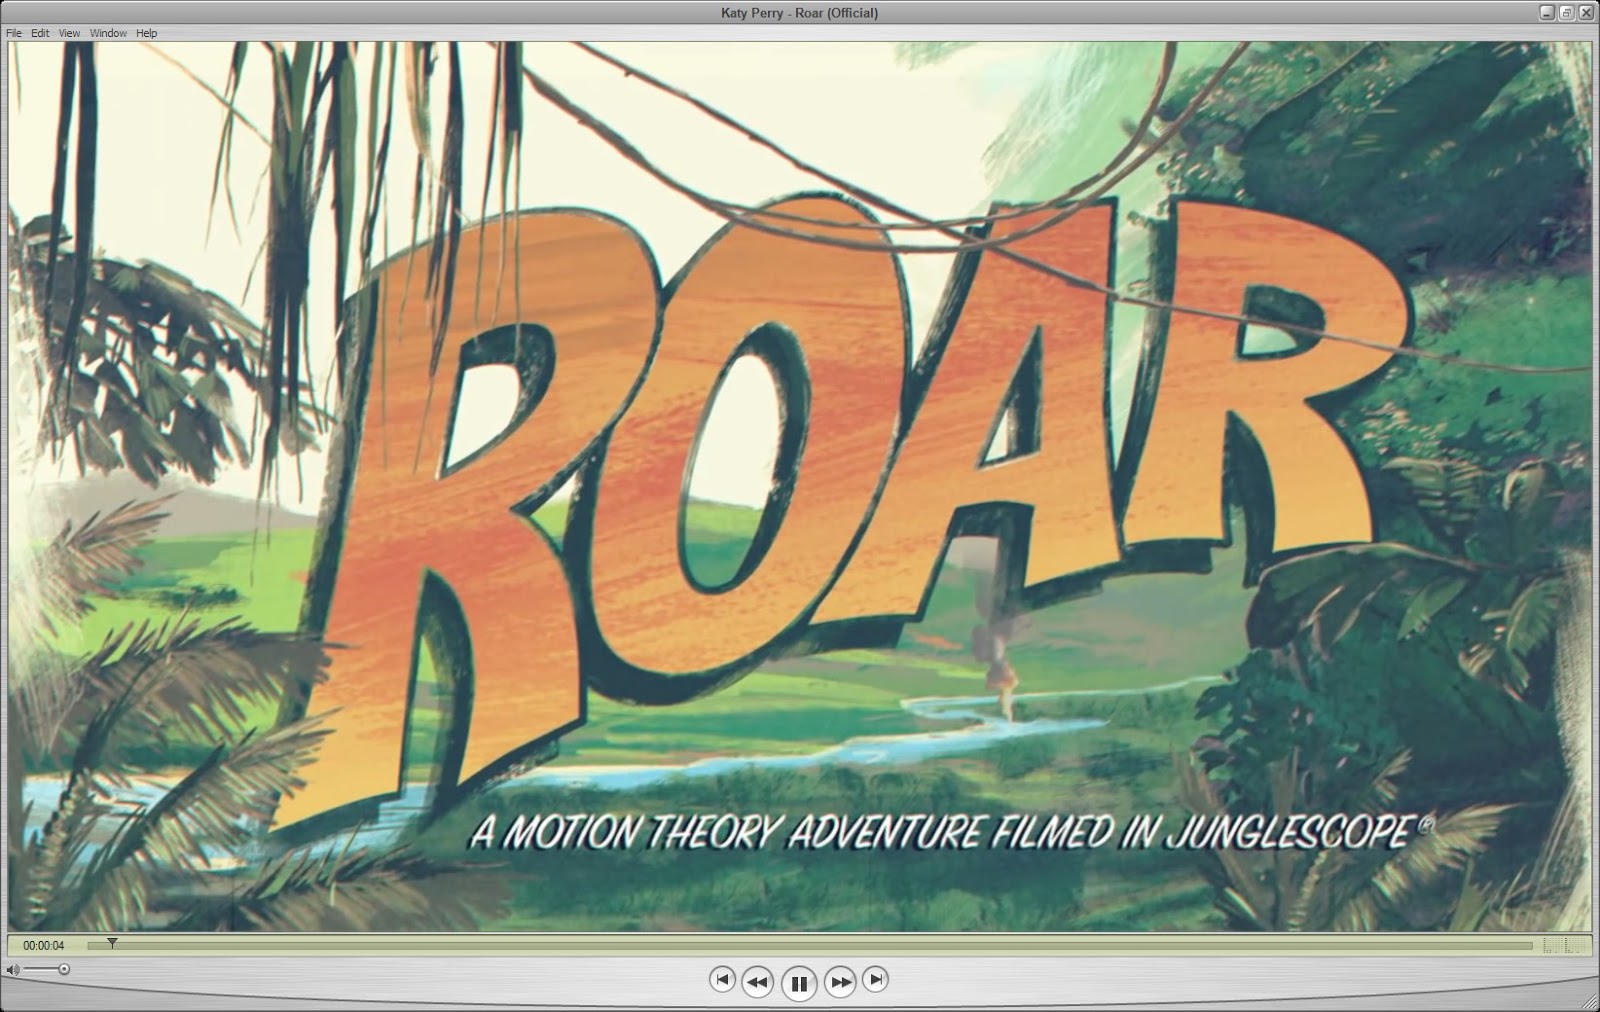This screenshot has height=1012, width=1600.
Task: Open the View menu
Action: pyautogui.click(x=69, y=33)
